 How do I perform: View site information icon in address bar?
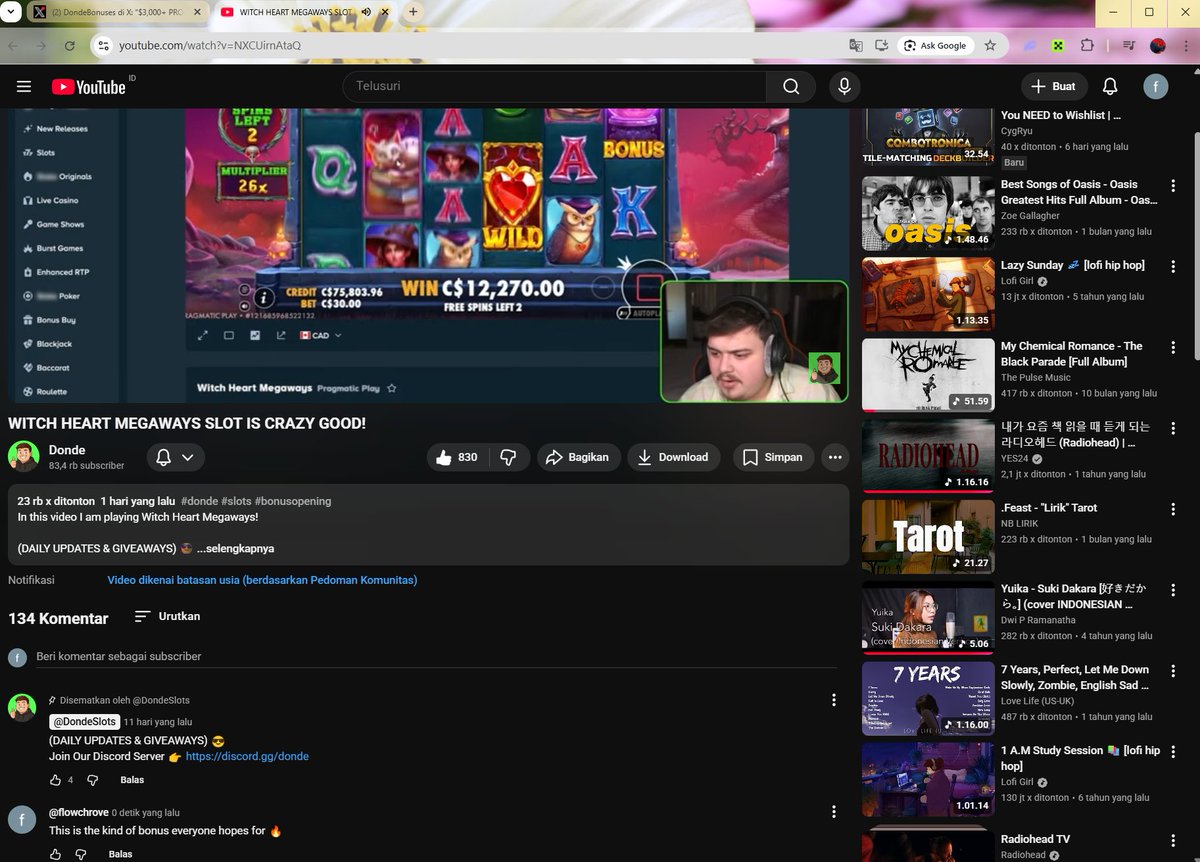point(102,45)
